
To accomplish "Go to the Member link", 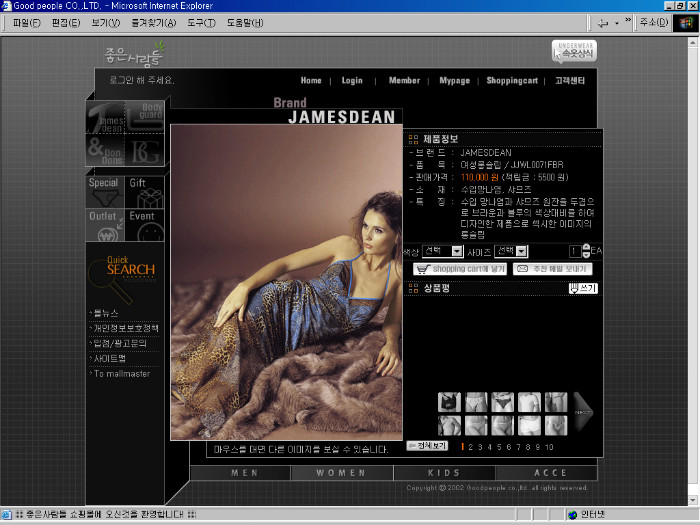I will [404, 80].
